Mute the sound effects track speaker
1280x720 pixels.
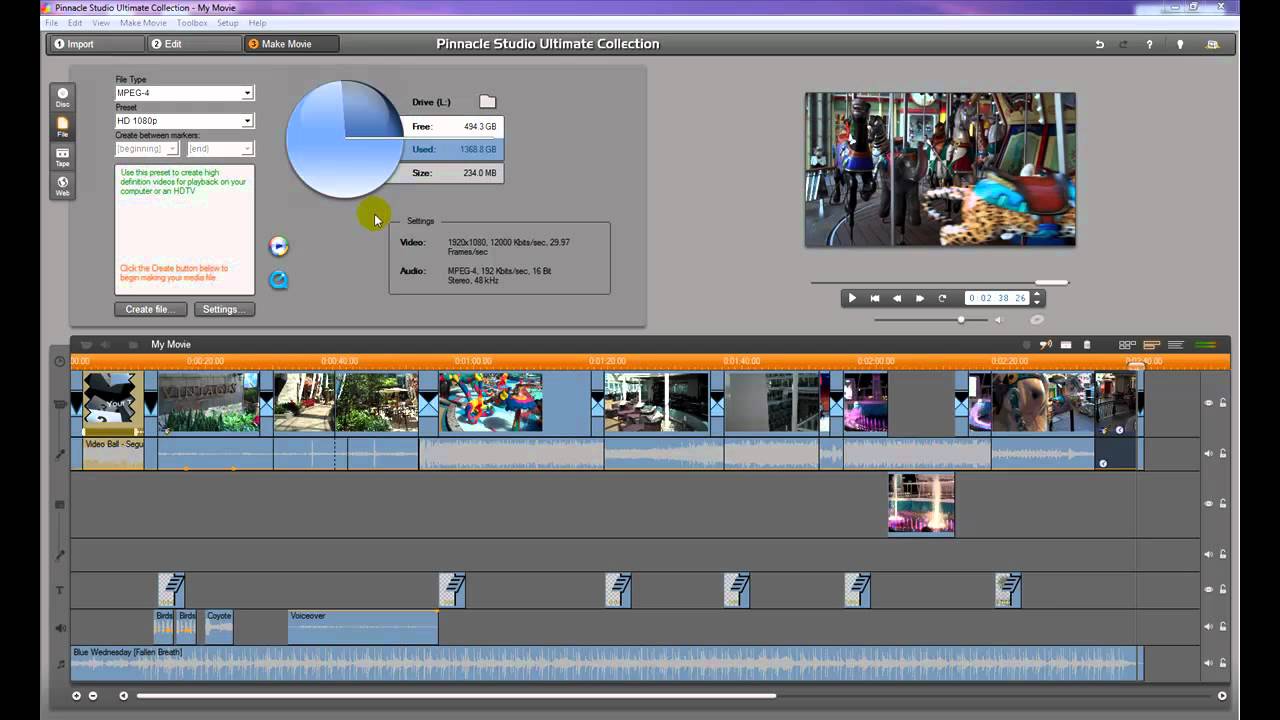(1208, 627)
